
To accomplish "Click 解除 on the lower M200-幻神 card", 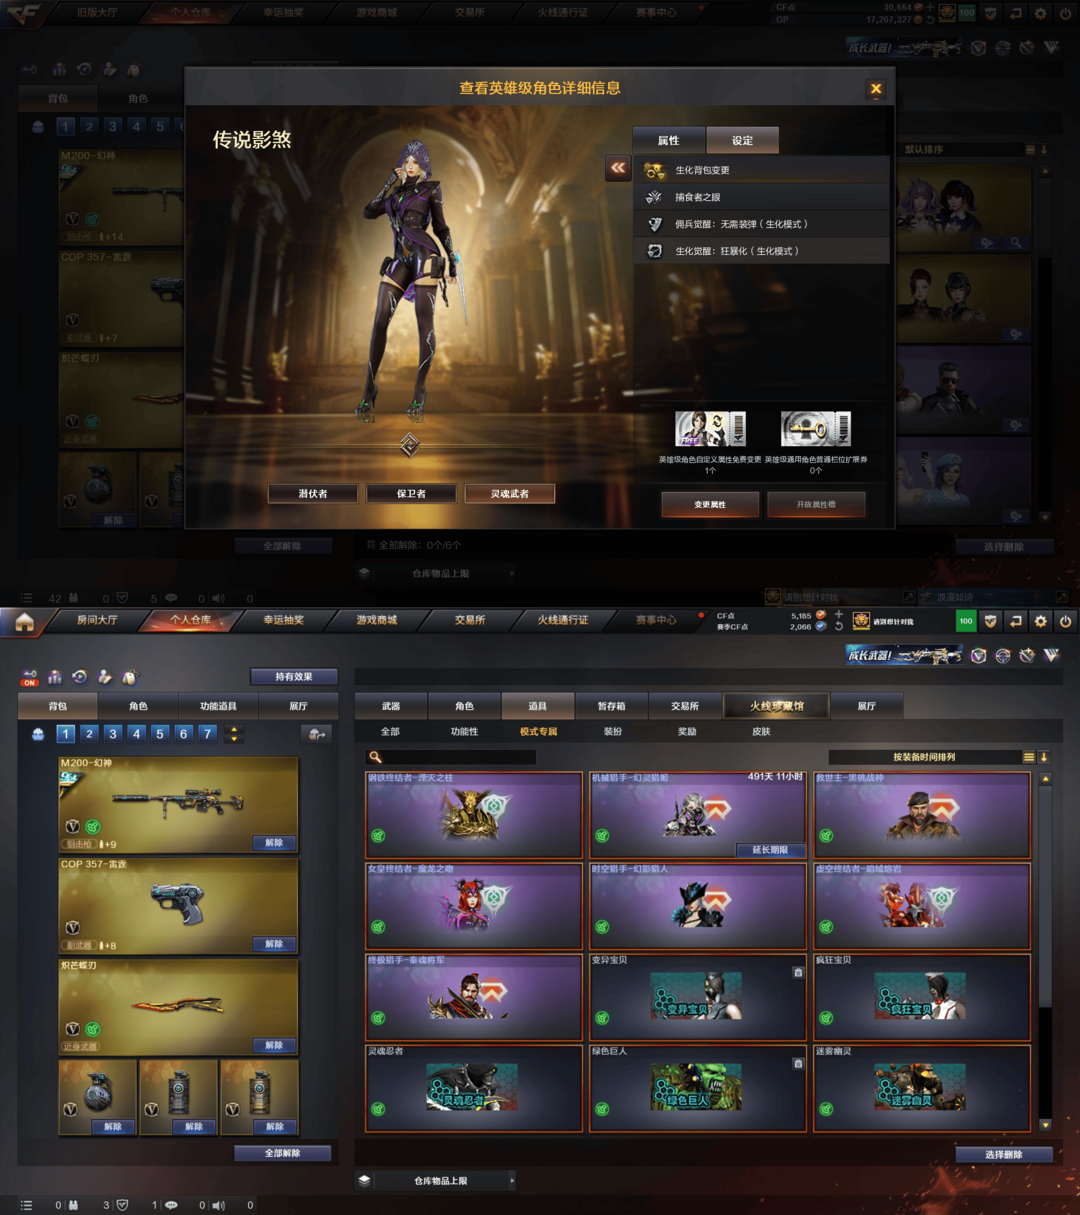I will click(274, 843).
